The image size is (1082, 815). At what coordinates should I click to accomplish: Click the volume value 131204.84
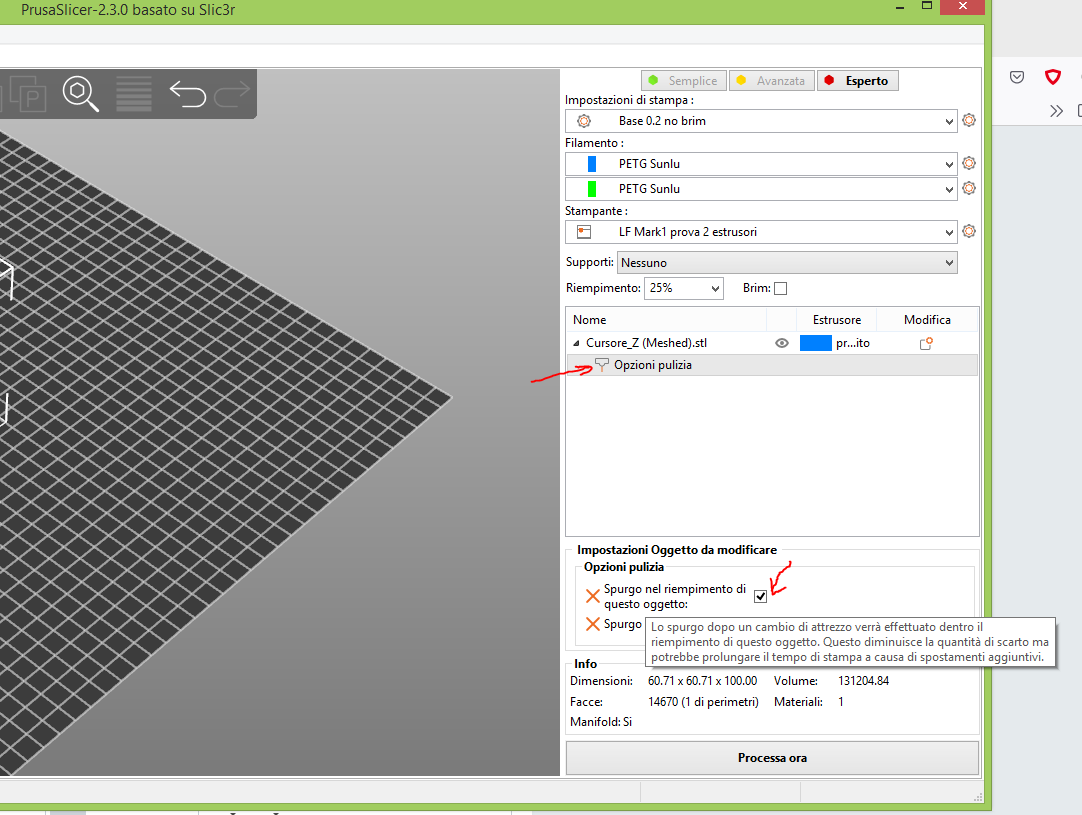(x=863, y=680)
